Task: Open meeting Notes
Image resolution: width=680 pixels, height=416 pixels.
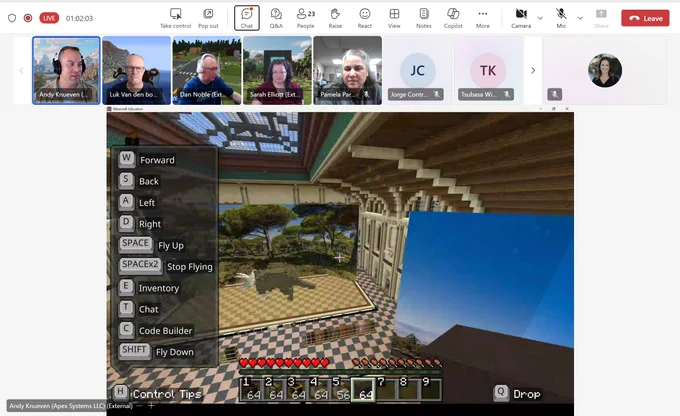Action: tap(424, 18)
